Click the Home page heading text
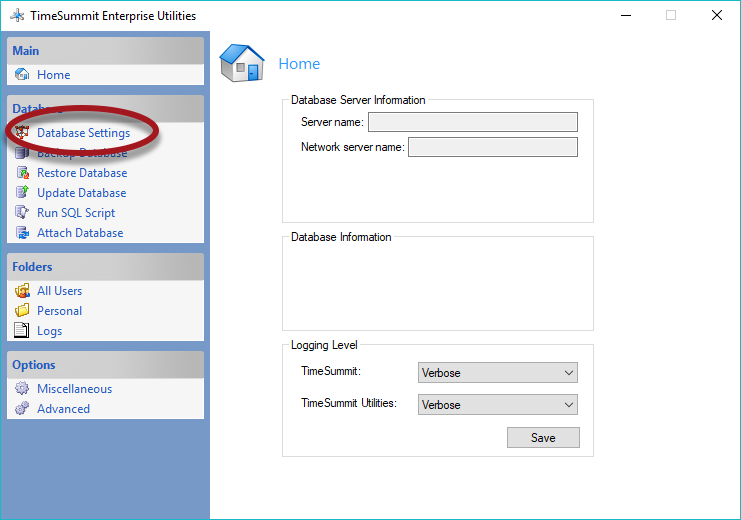Screen dimensions: 741x520 (299, 64)
